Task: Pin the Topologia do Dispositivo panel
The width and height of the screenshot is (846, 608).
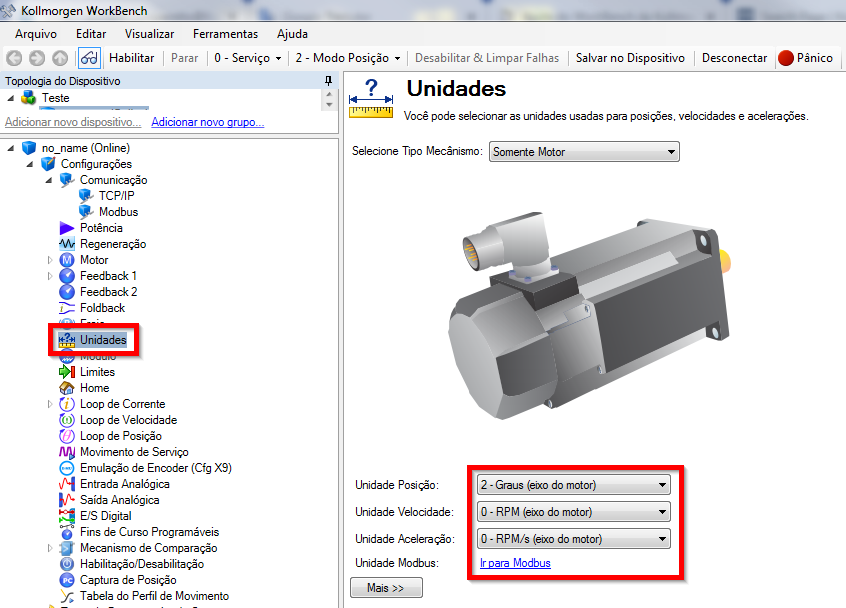Action: coord(328,81)
